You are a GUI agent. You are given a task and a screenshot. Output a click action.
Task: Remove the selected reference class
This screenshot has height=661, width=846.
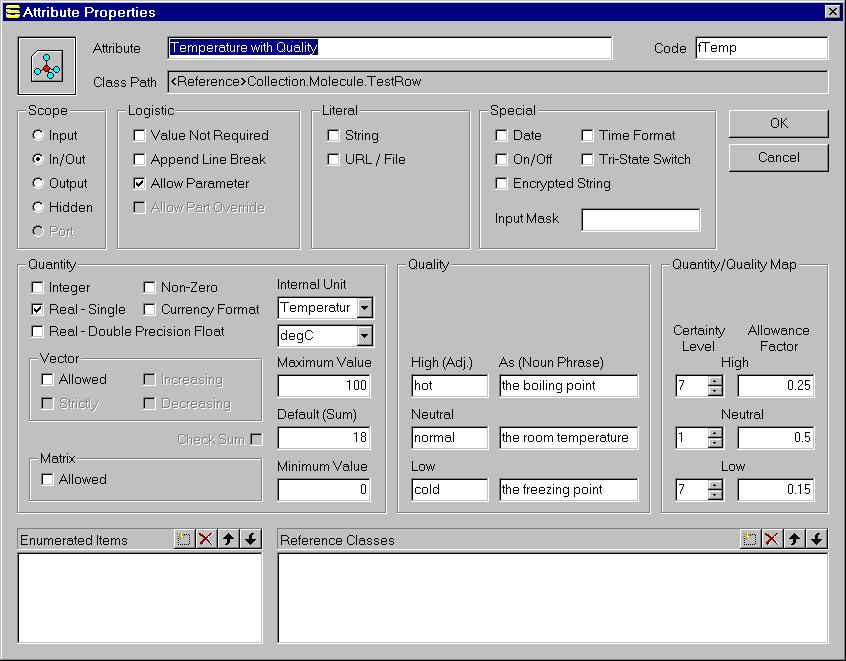(772, 539)
